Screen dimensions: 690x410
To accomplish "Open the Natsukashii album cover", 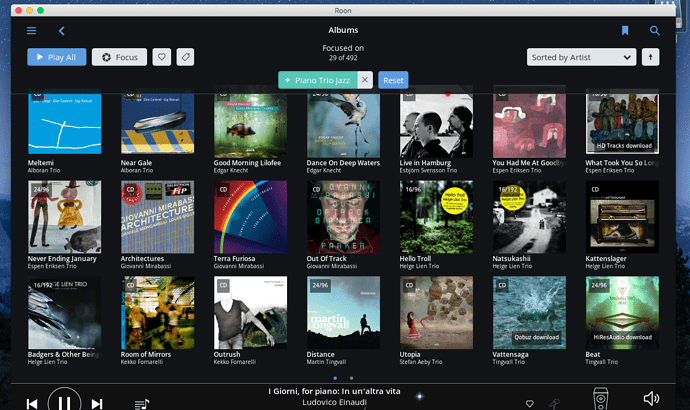I will point(529,217).
